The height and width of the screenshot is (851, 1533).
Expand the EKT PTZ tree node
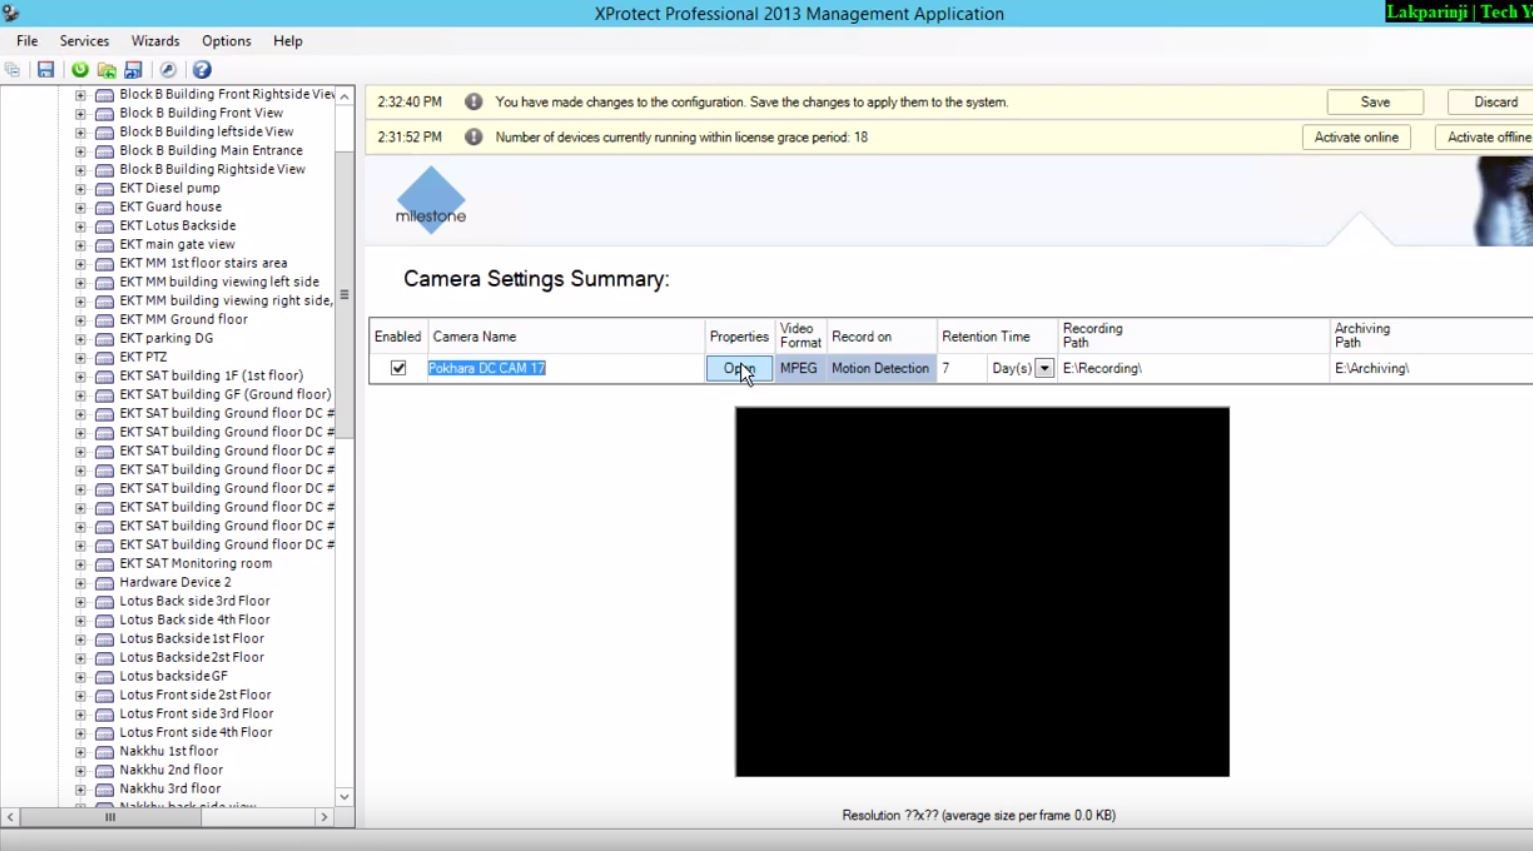(80, 357)
